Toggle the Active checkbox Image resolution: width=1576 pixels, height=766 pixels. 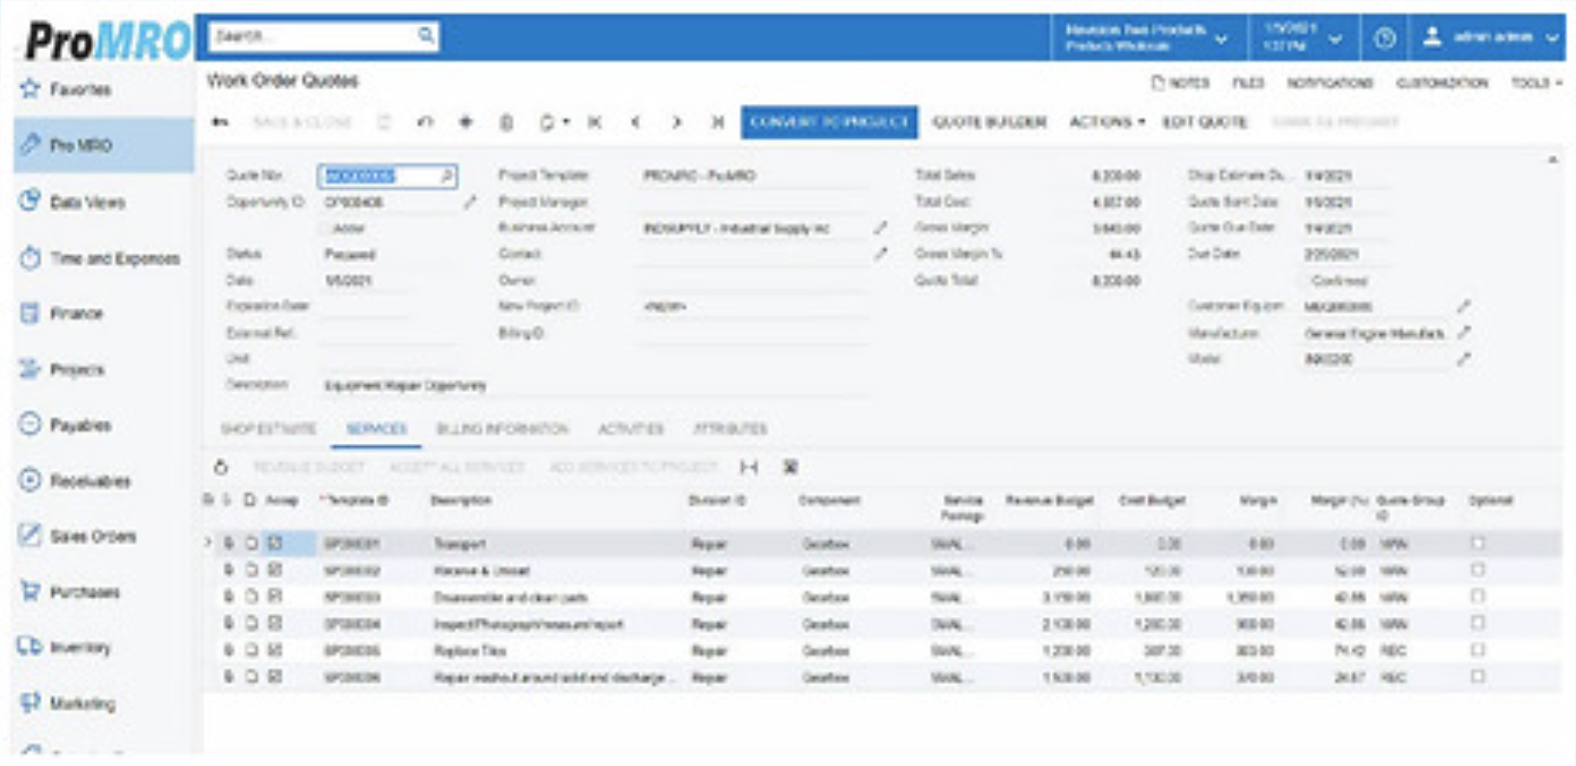click(325, 228)
